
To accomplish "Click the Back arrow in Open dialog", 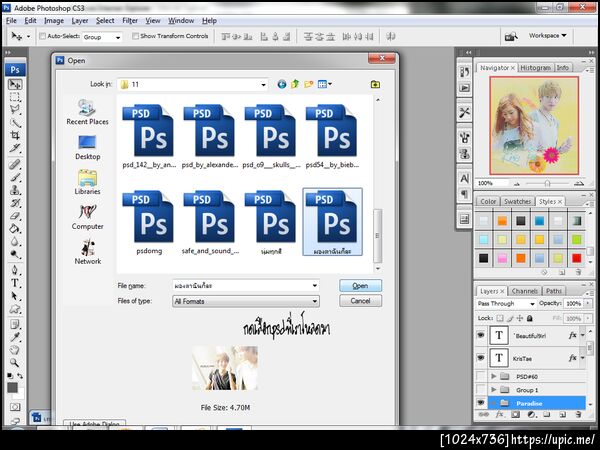I will [x=282, y=85].
